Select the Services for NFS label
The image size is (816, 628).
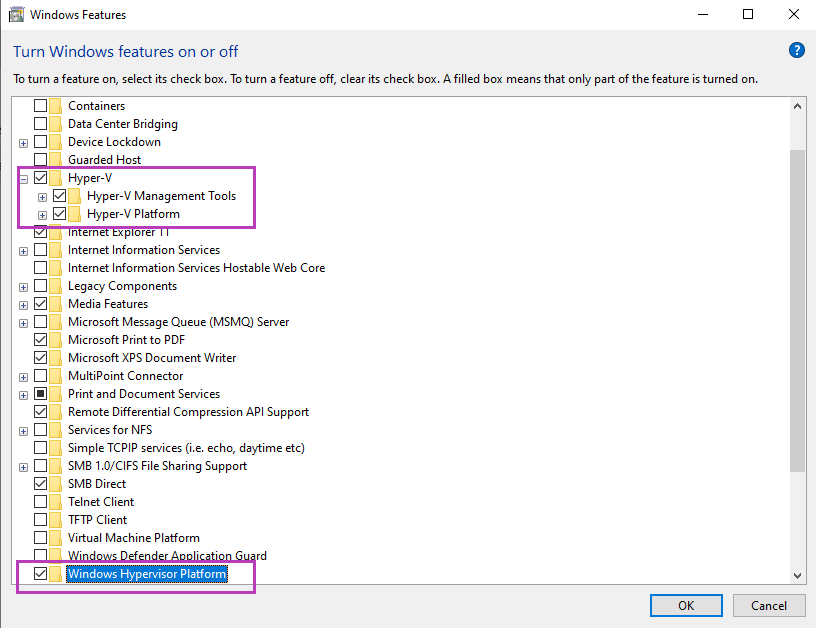click(x=110, y=430)
